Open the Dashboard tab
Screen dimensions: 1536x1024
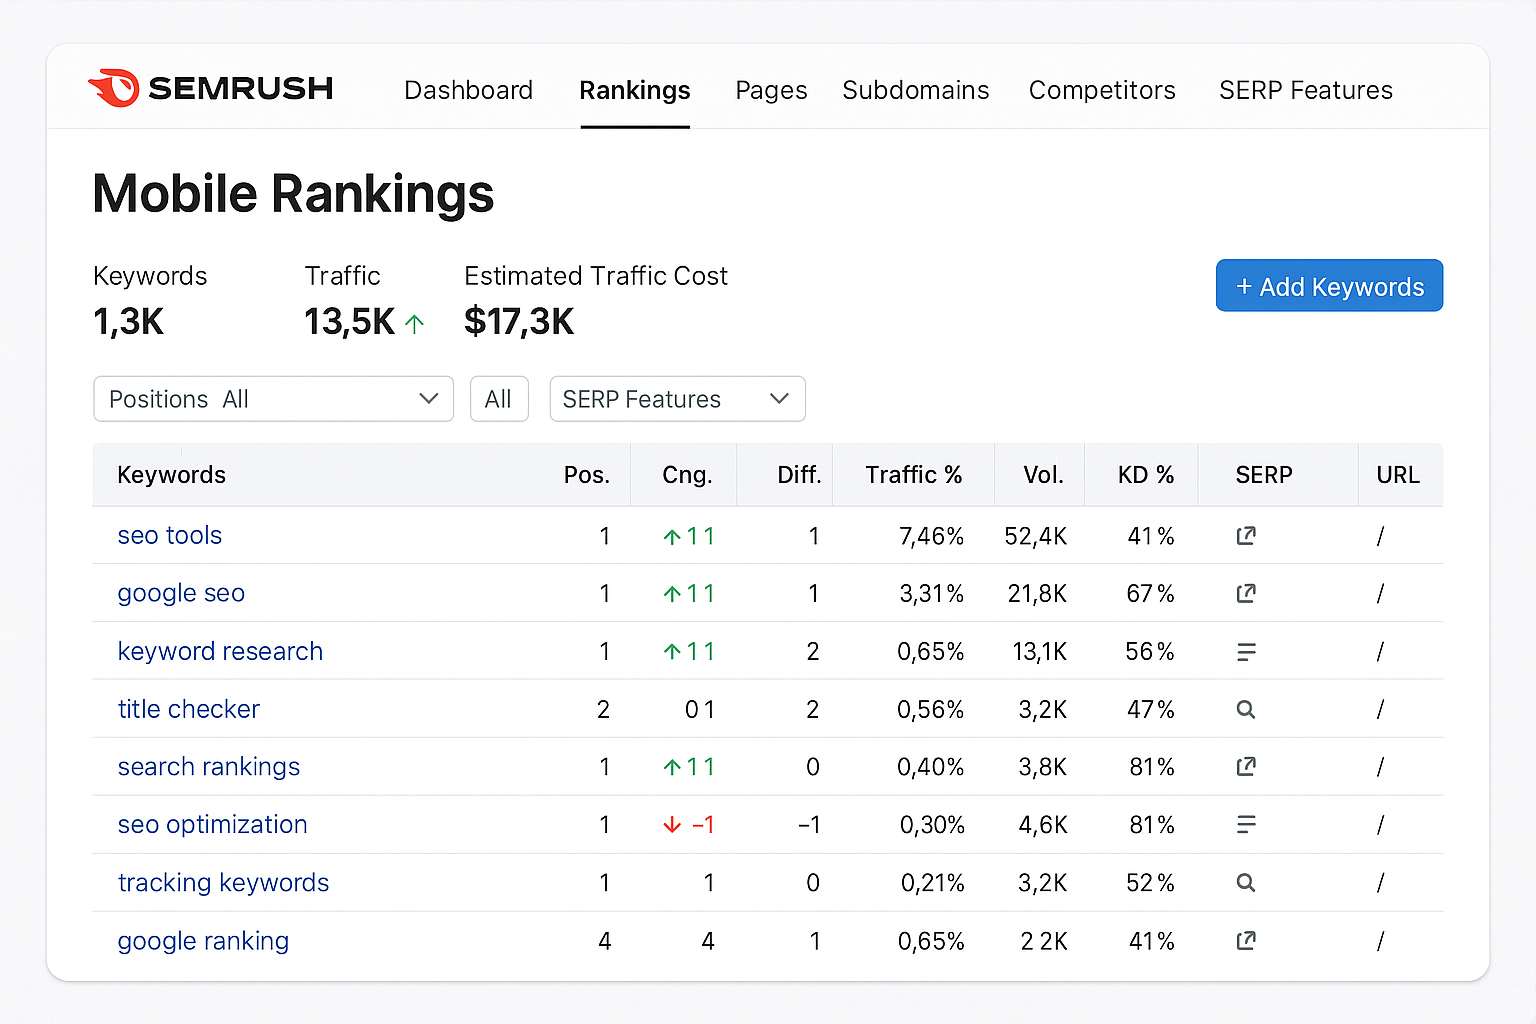tap(468, 90)
